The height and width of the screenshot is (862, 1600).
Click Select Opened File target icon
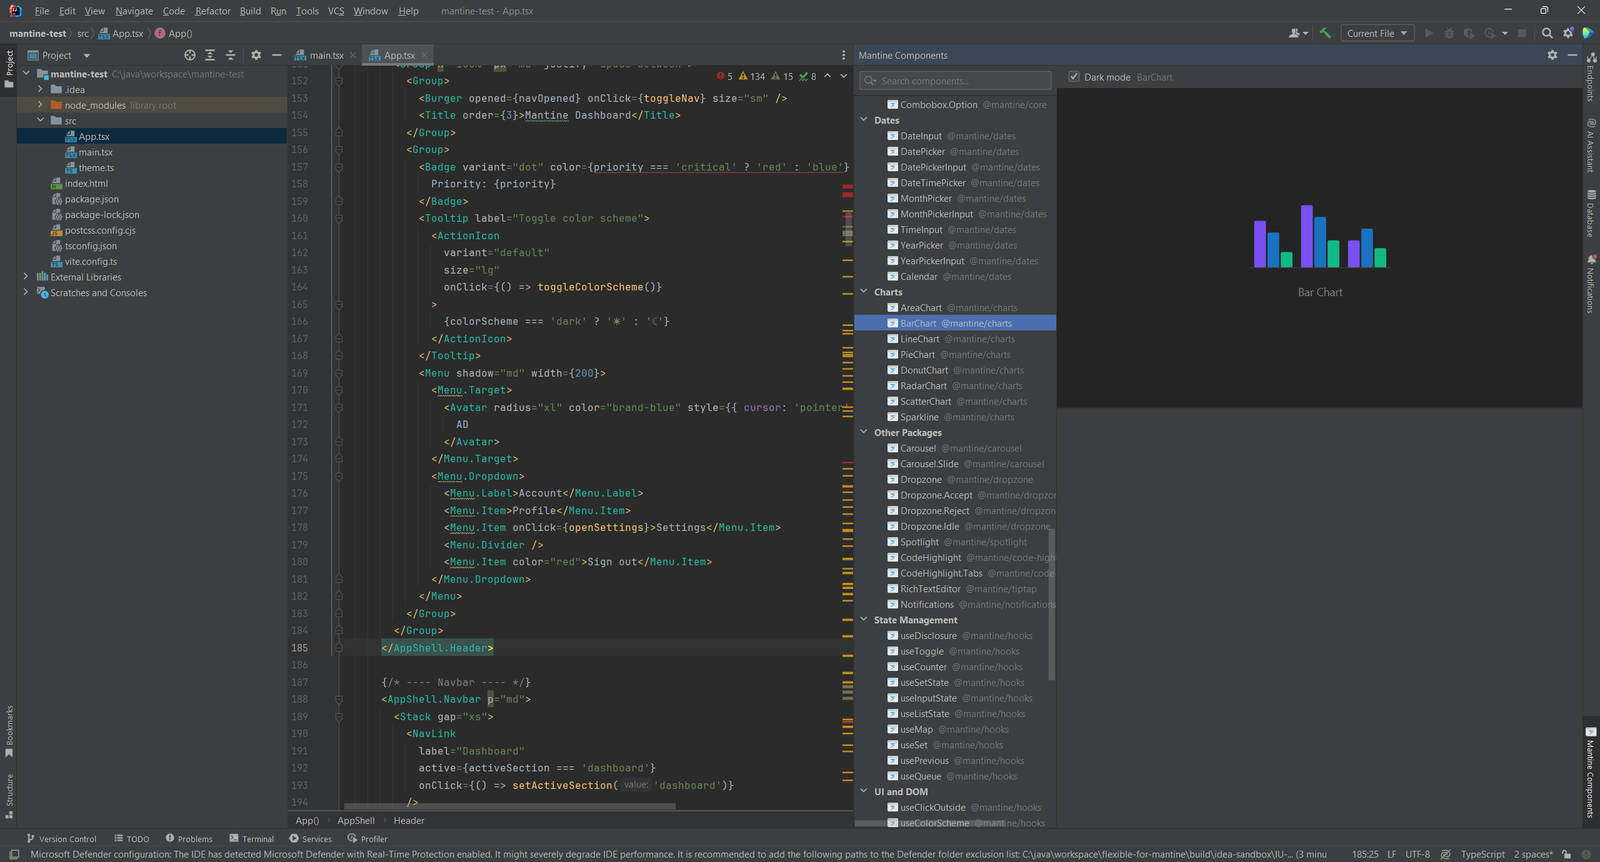[x=190, y=55]
